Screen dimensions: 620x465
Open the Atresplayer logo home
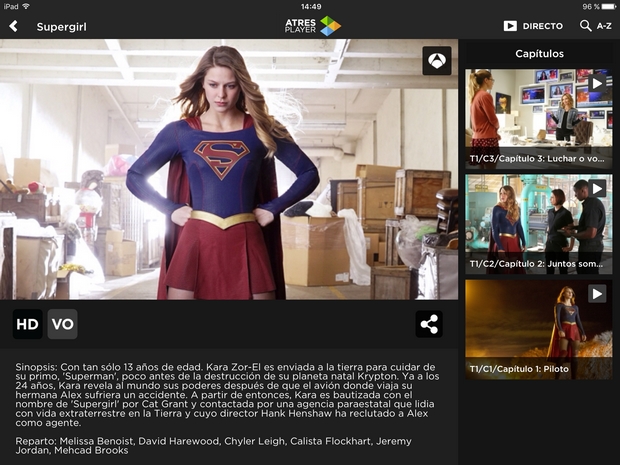313,26
